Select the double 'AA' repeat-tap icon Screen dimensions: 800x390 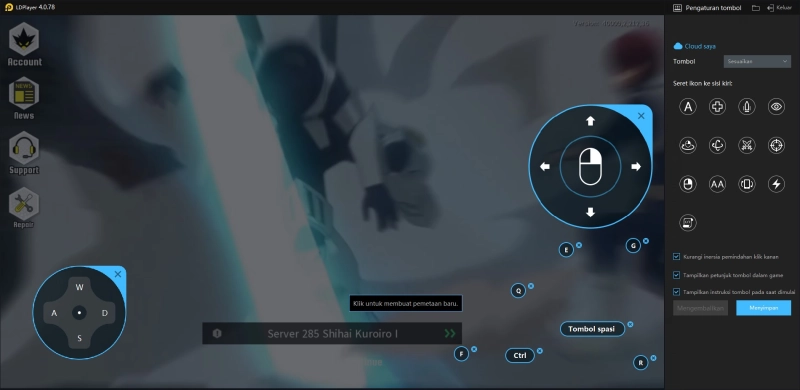coord(717,184)
